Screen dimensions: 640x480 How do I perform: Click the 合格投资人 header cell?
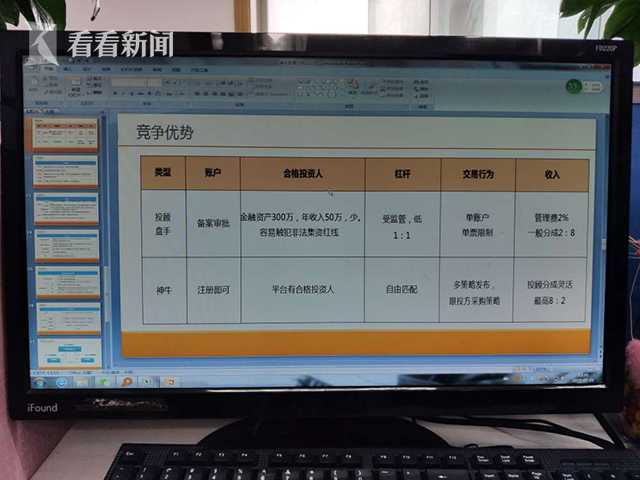tap(303, 174)
